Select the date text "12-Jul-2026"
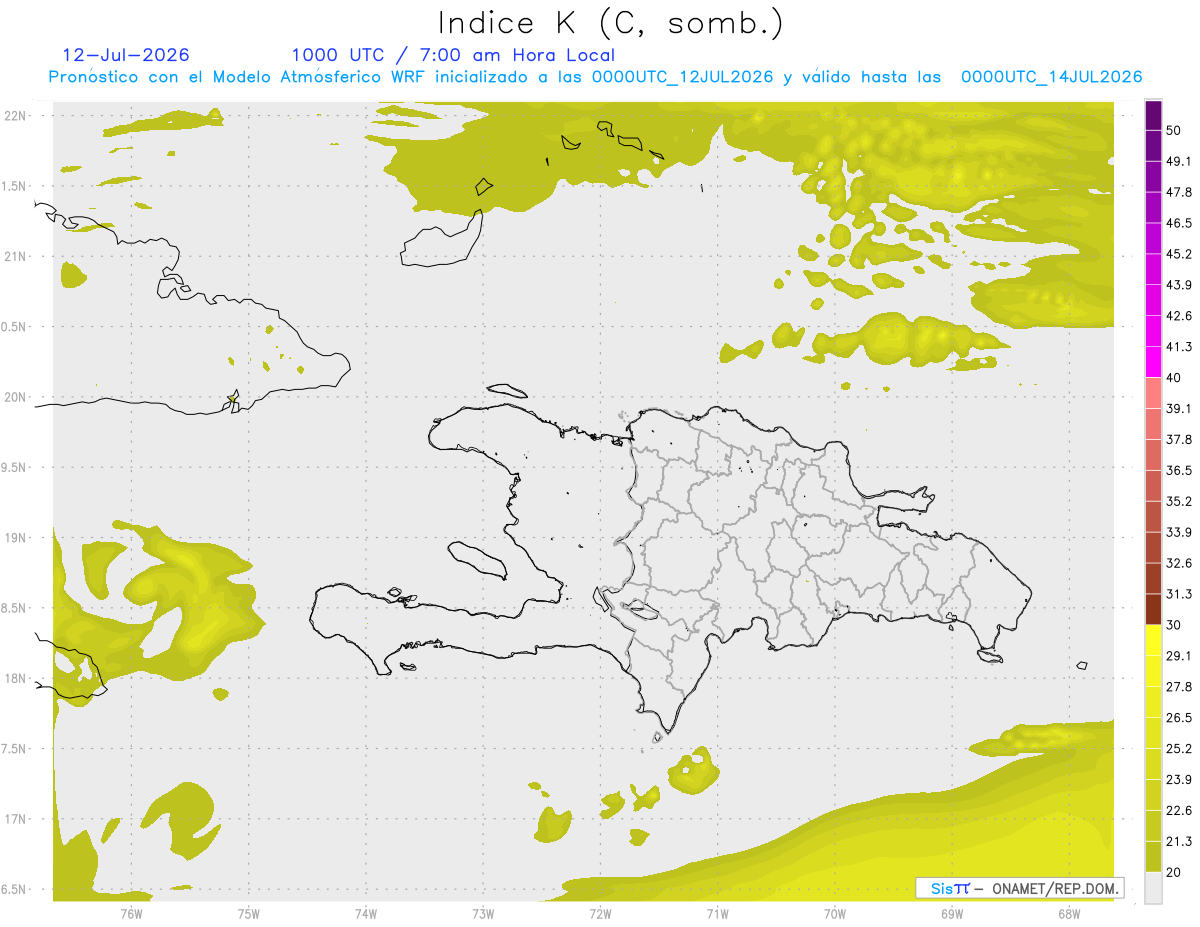Viewport: 1200px width, 927px height. 126,55
